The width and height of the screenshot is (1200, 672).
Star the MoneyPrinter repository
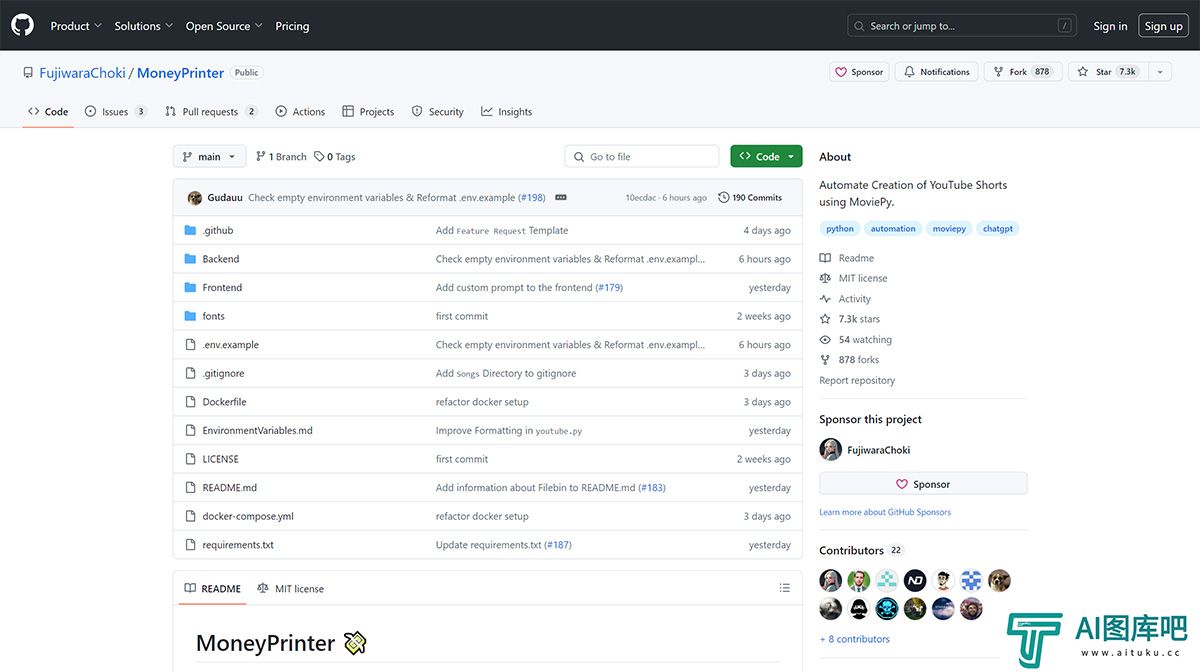point(1108,72)
